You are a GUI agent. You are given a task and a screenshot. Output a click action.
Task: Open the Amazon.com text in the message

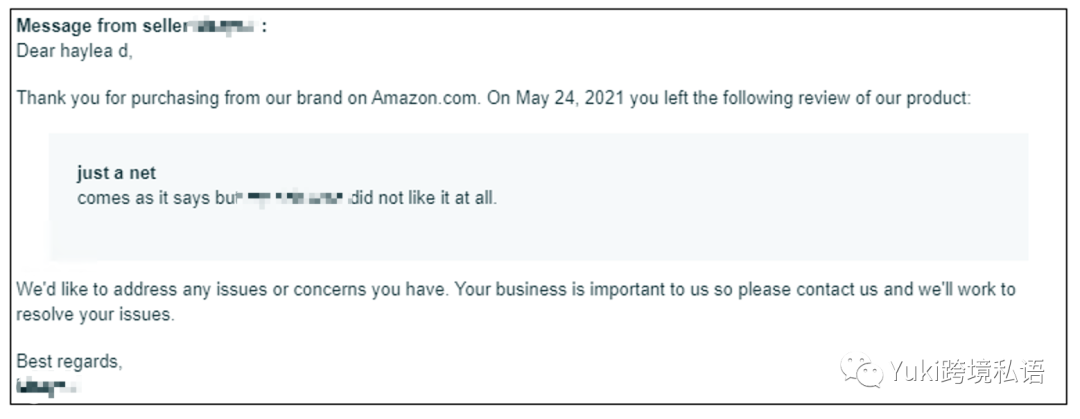[425, 98]
